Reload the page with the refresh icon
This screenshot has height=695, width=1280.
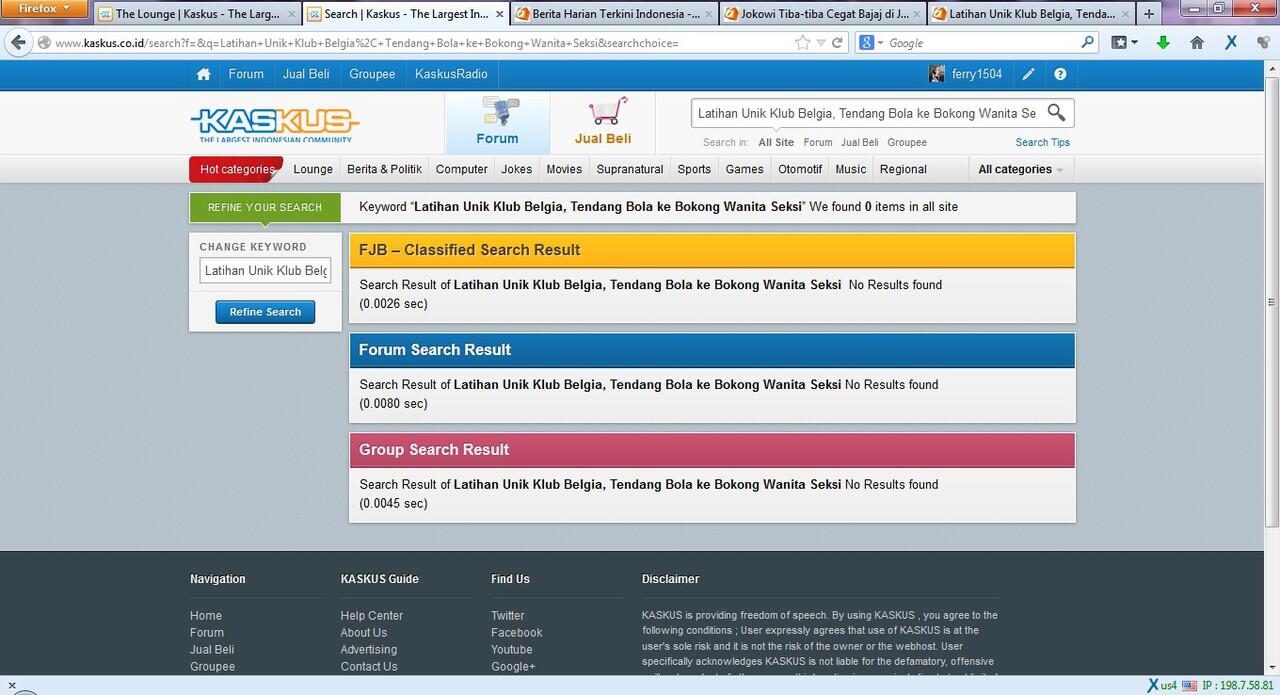(837, 43)
